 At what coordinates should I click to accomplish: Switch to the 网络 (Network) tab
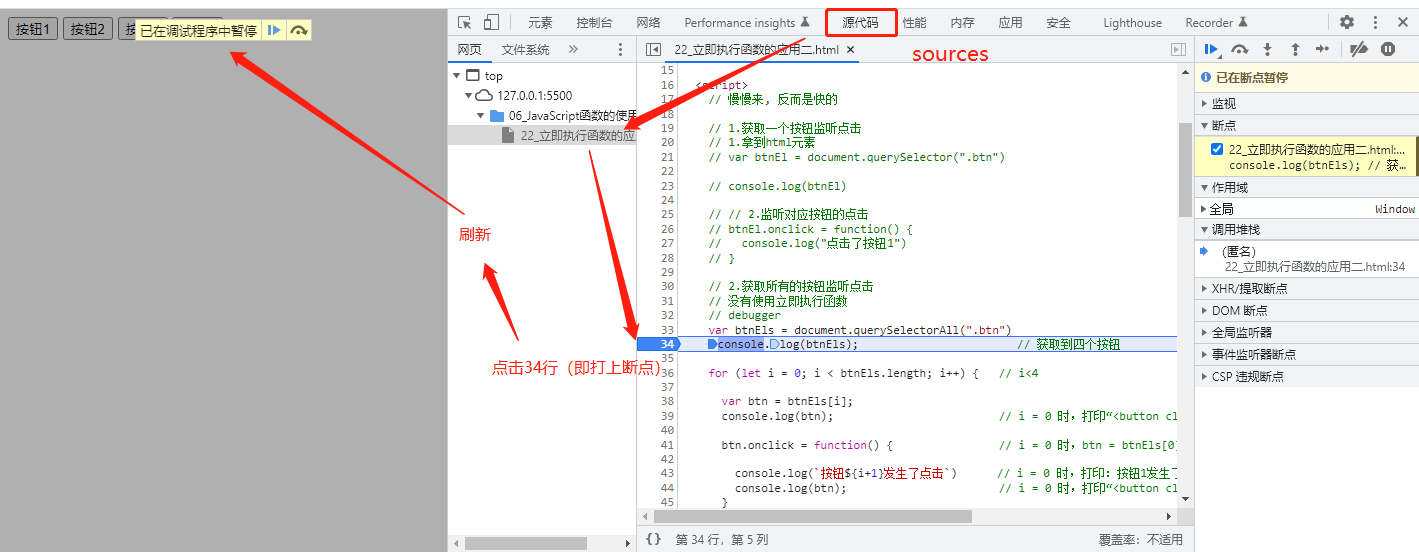[648, 22]
